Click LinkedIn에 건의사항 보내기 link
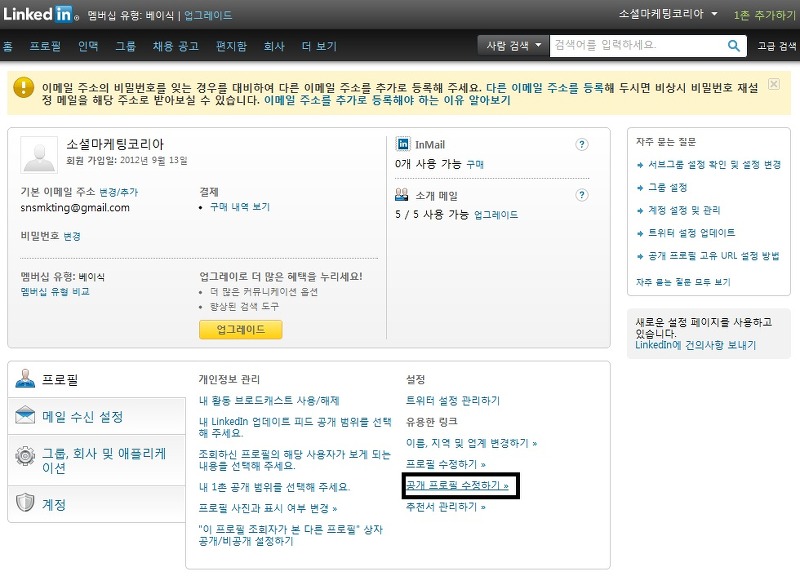800x576 pixels. 695,345
